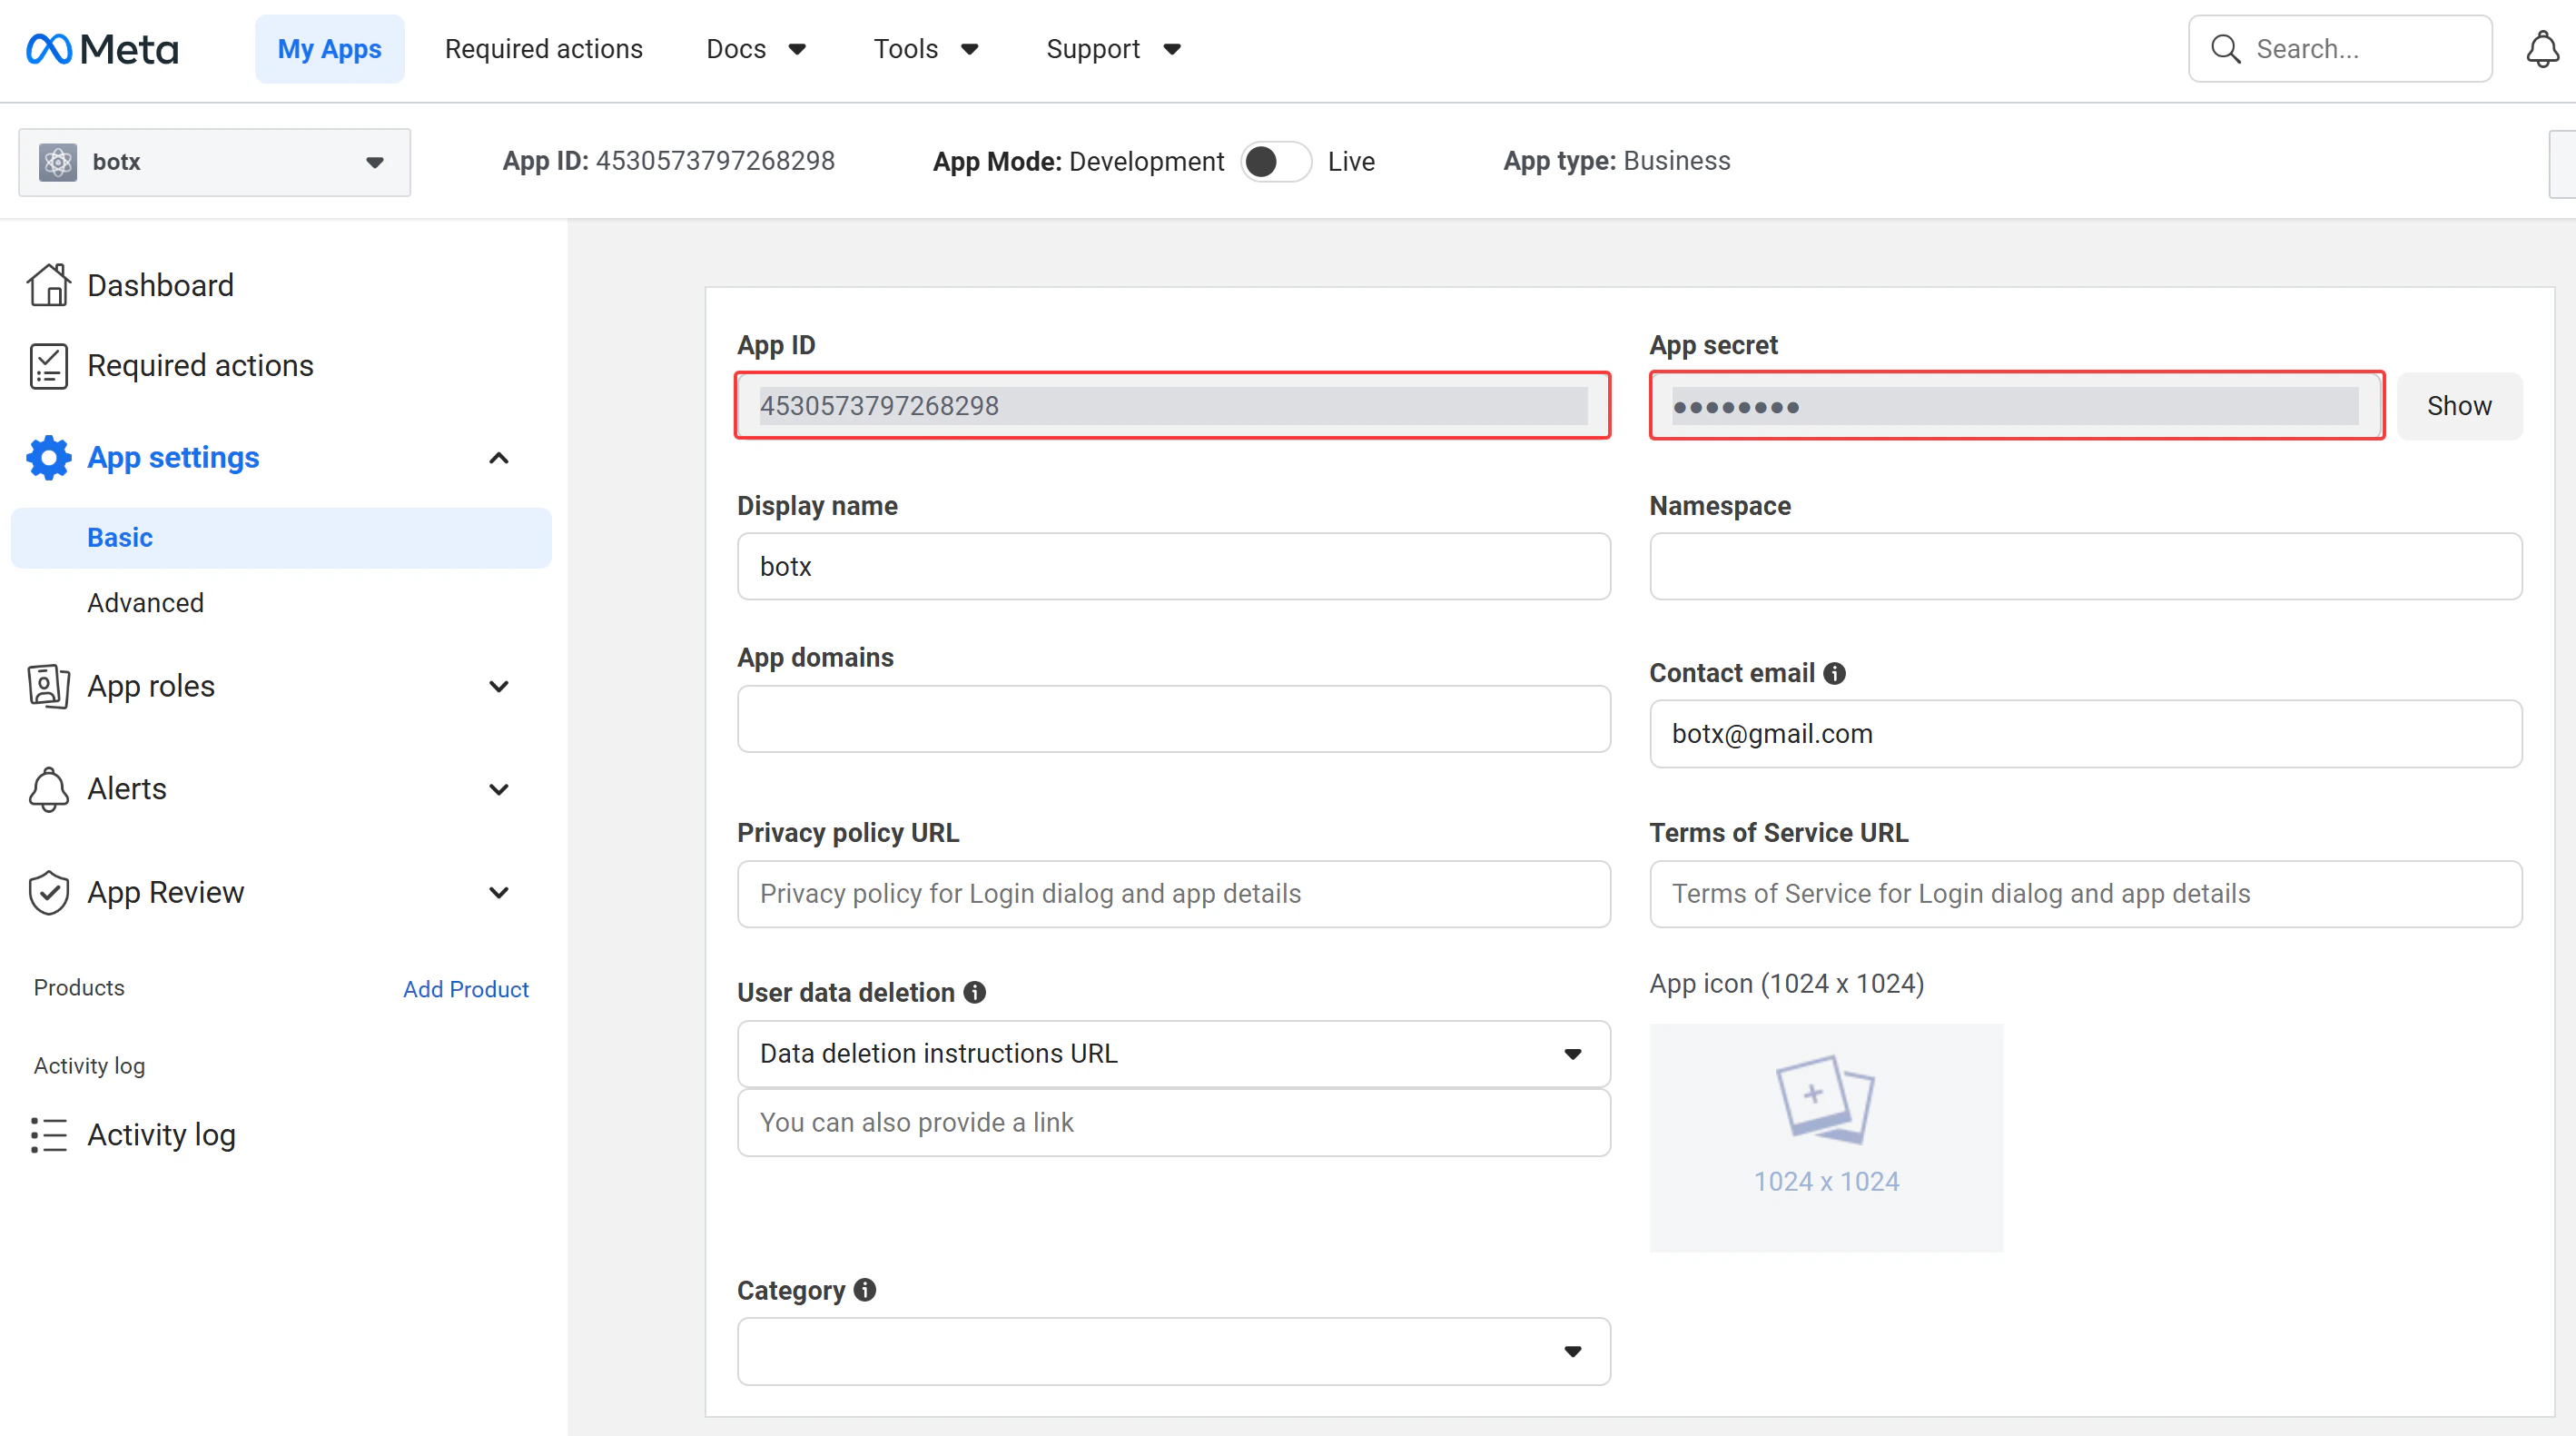Image resolution: width=2576 pixels, height=1436 pixels.
Task: Open Data deletion instructions URL dropdown
Action: (x=1173, y=1054)
